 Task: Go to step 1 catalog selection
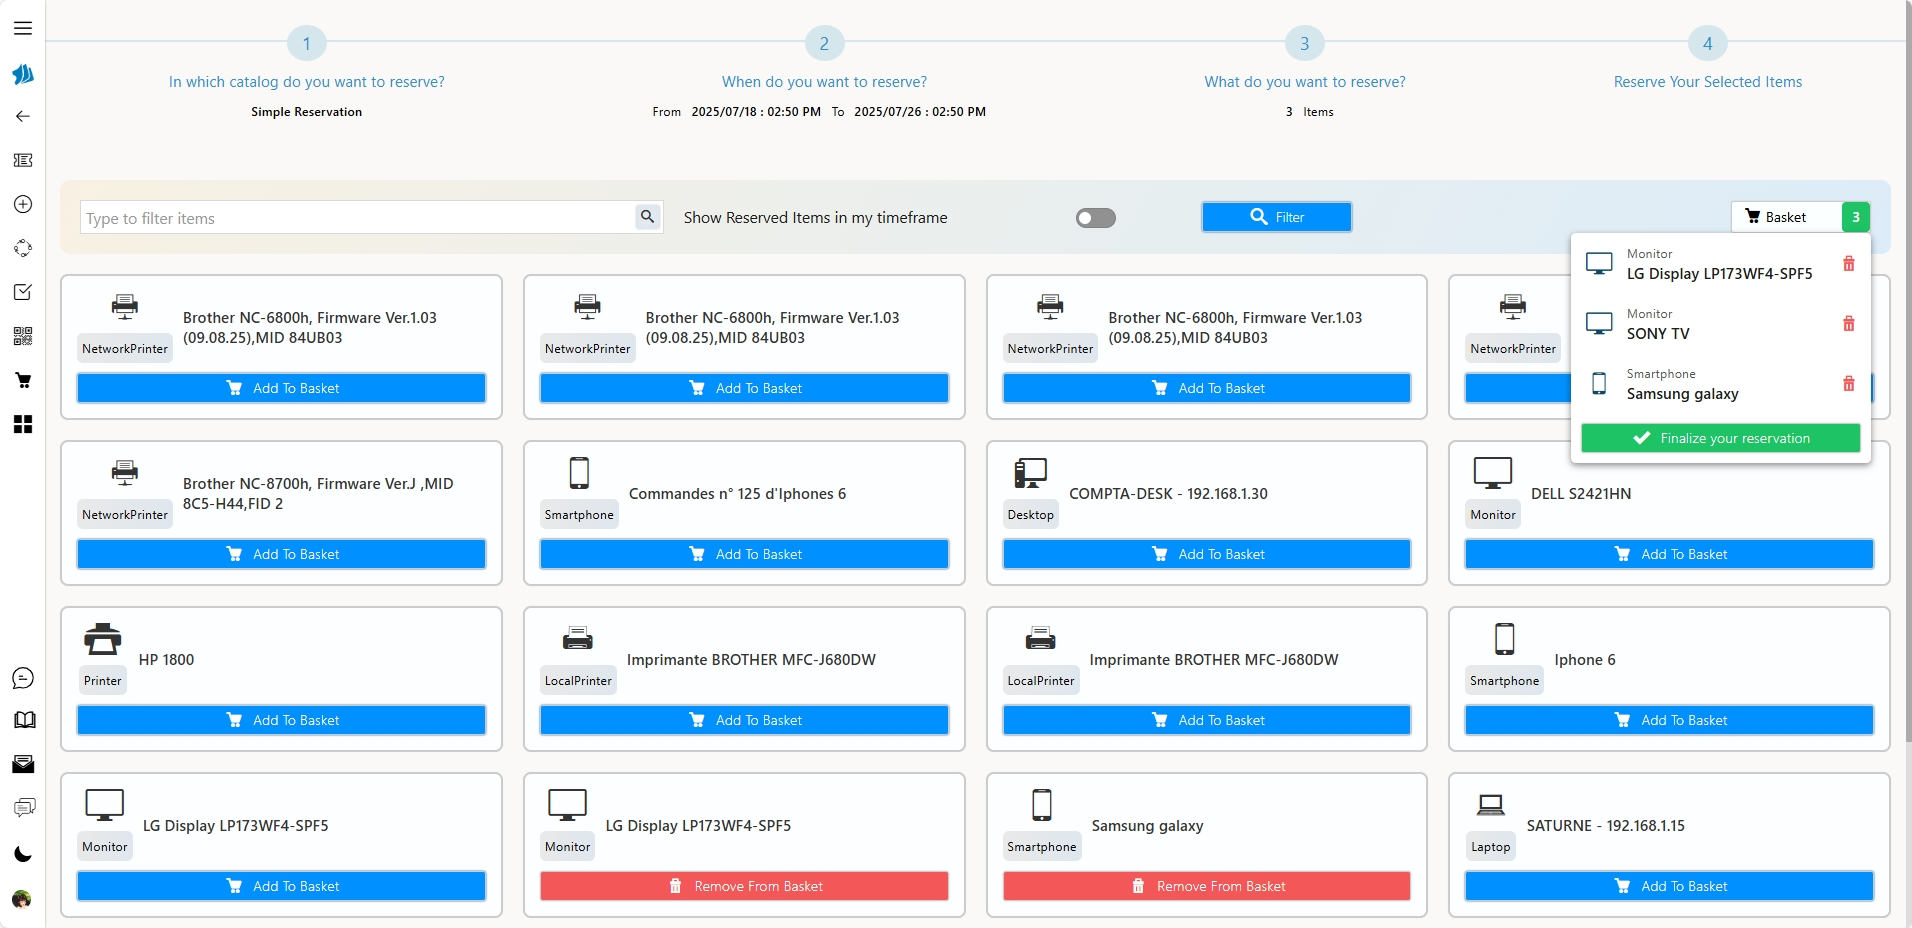306,44
